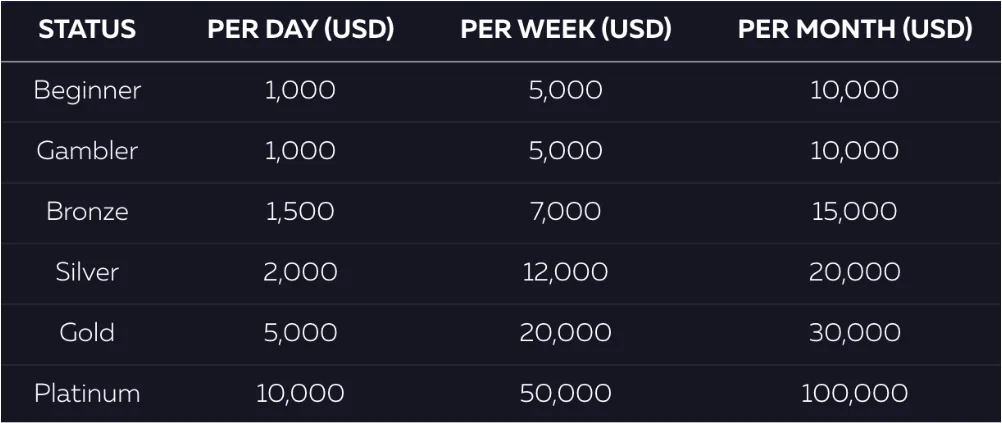Click Platinum per week value 50,000

pos(566,394)
